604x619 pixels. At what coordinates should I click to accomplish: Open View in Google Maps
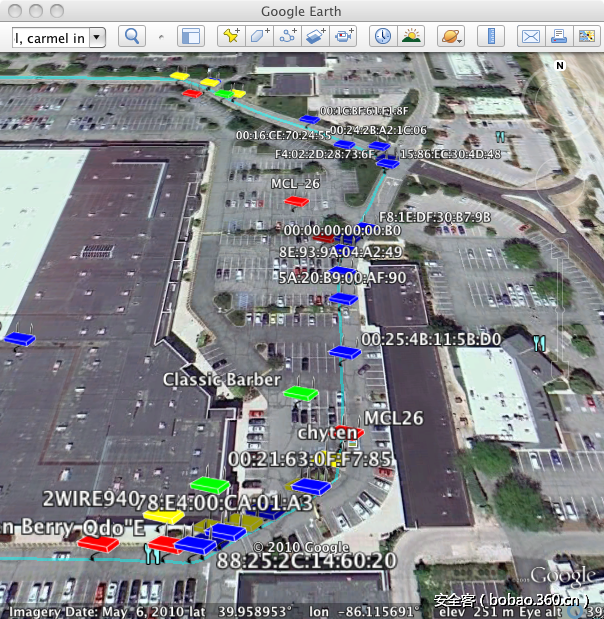click(586, 37)
